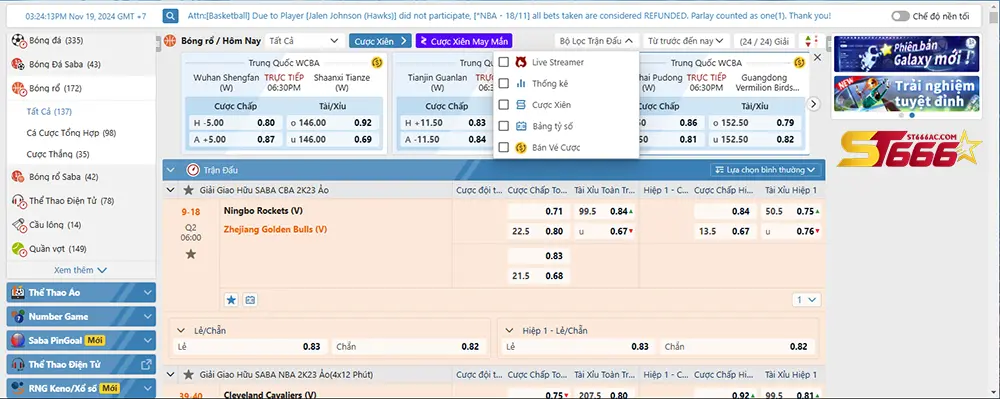1000x399 pixels.
Task: Expand the Number Game panel
Action: pyautogui.click(x=147, y=317)
